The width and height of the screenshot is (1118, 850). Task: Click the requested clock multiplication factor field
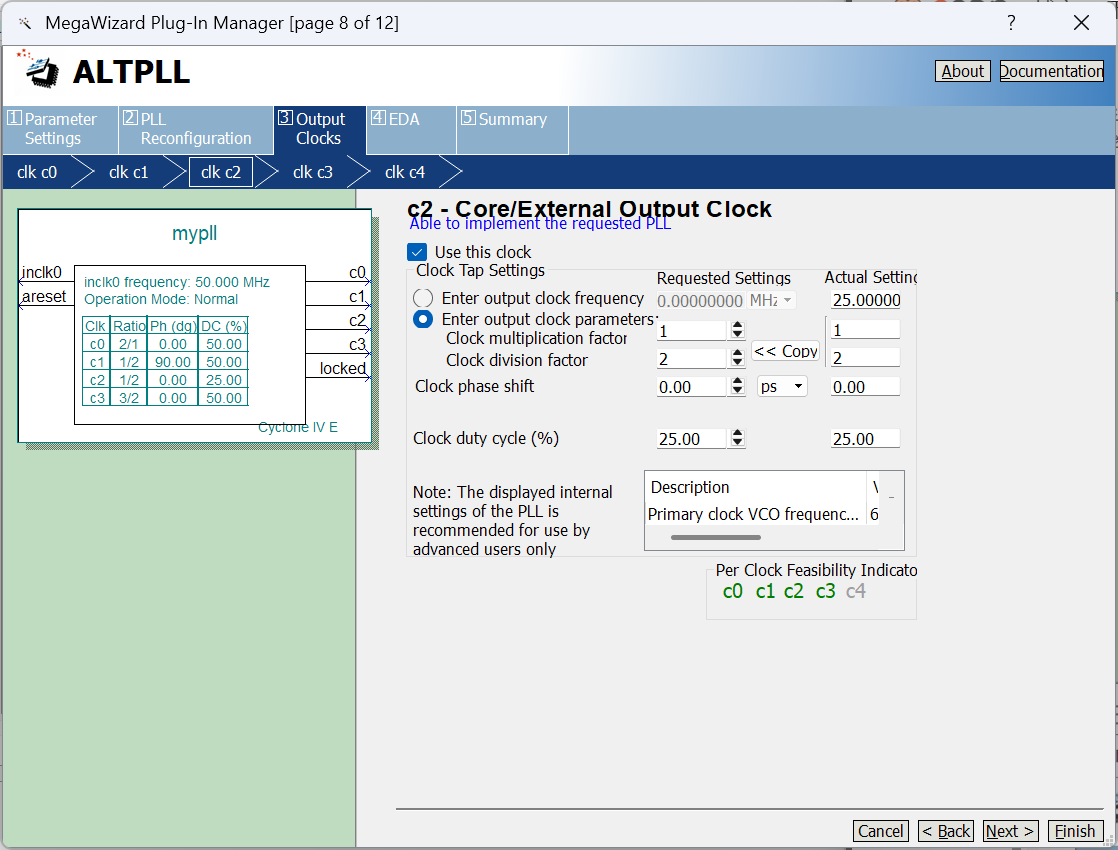(x=692, y=331)
